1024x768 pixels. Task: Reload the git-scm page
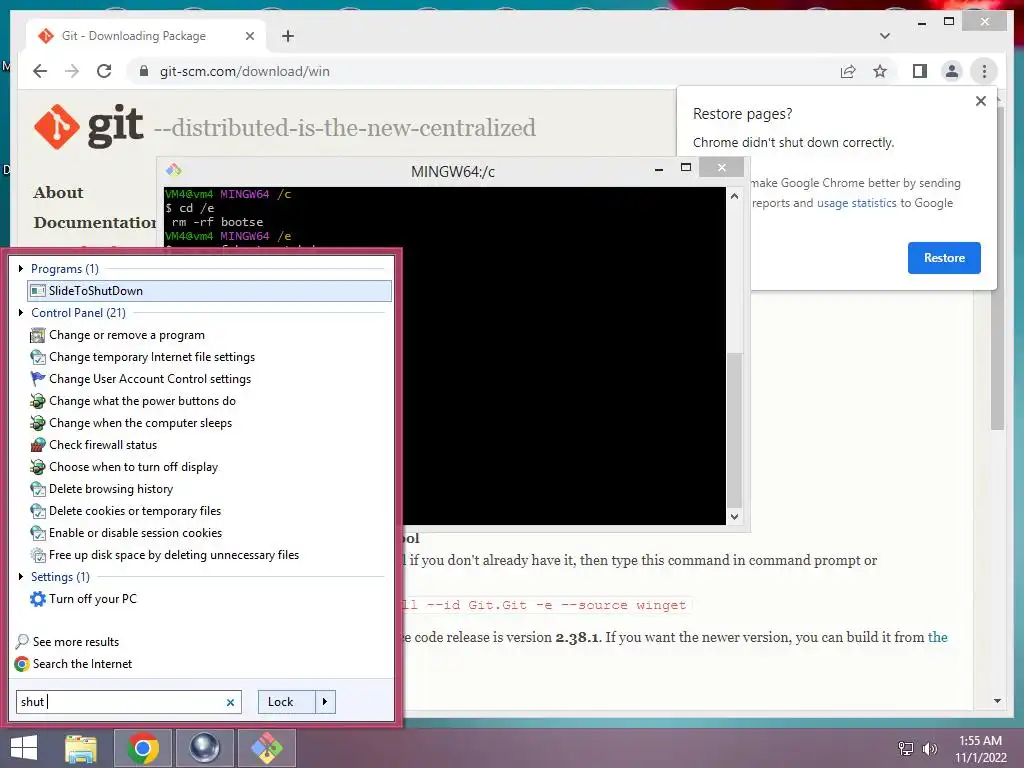[x=104, y=71]
